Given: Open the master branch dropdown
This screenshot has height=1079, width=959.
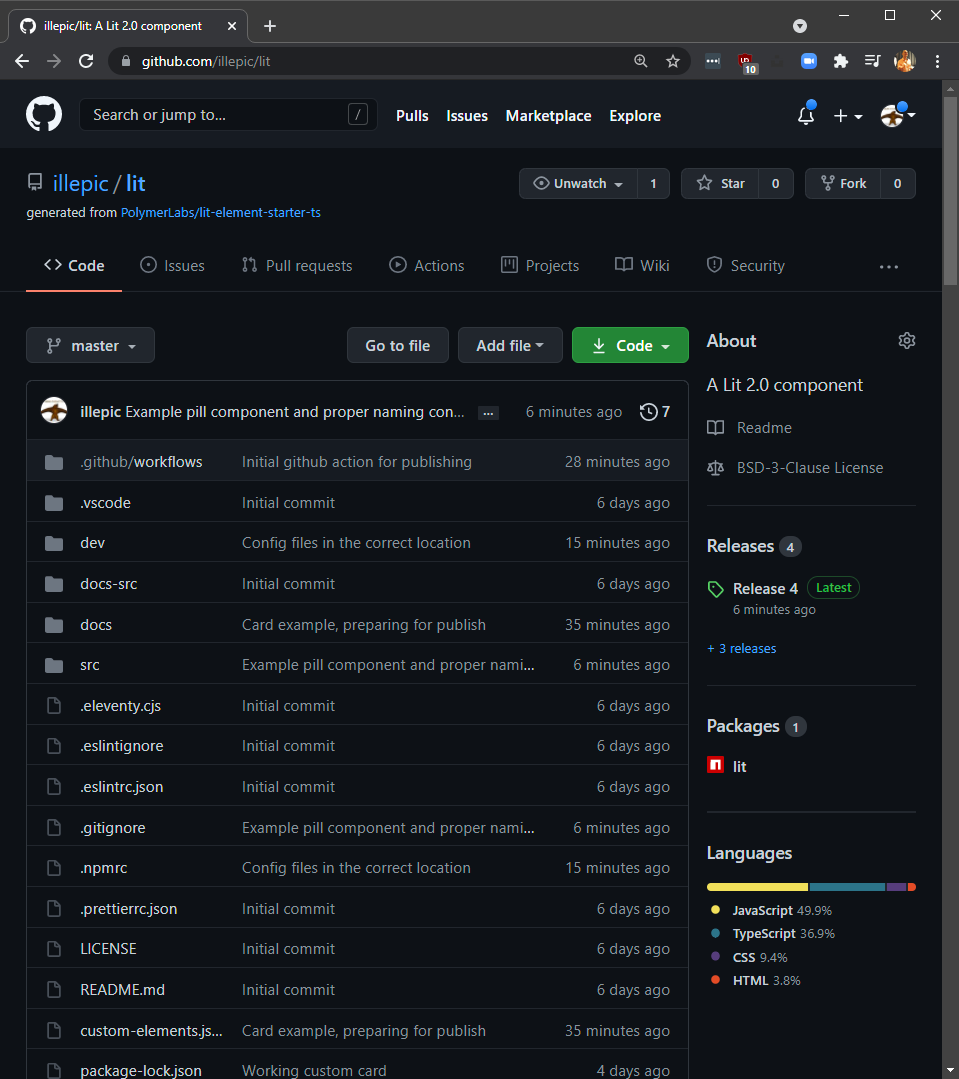Looking at the screenshot, I should [x=90, y=345].
